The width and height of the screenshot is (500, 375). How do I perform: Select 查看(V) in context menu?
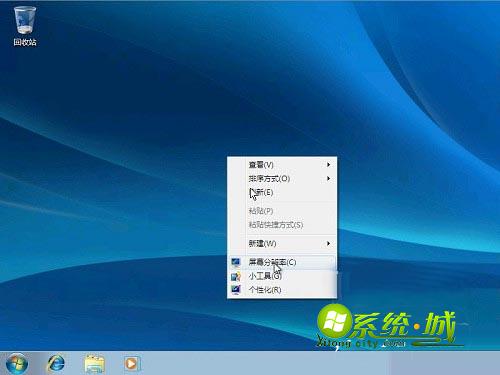(x=282, y=165)
